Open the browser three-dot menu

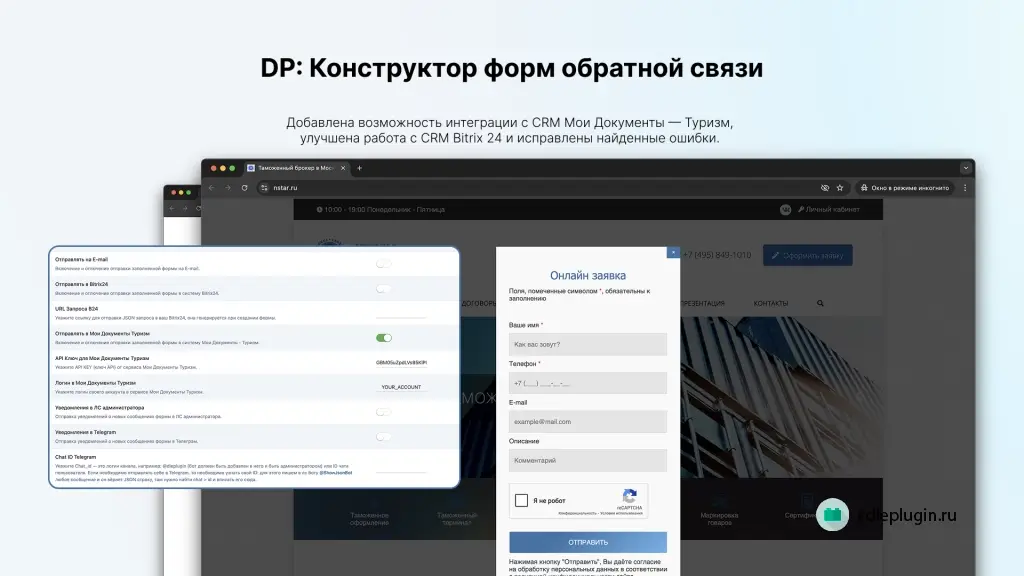[x=965, y=188]
